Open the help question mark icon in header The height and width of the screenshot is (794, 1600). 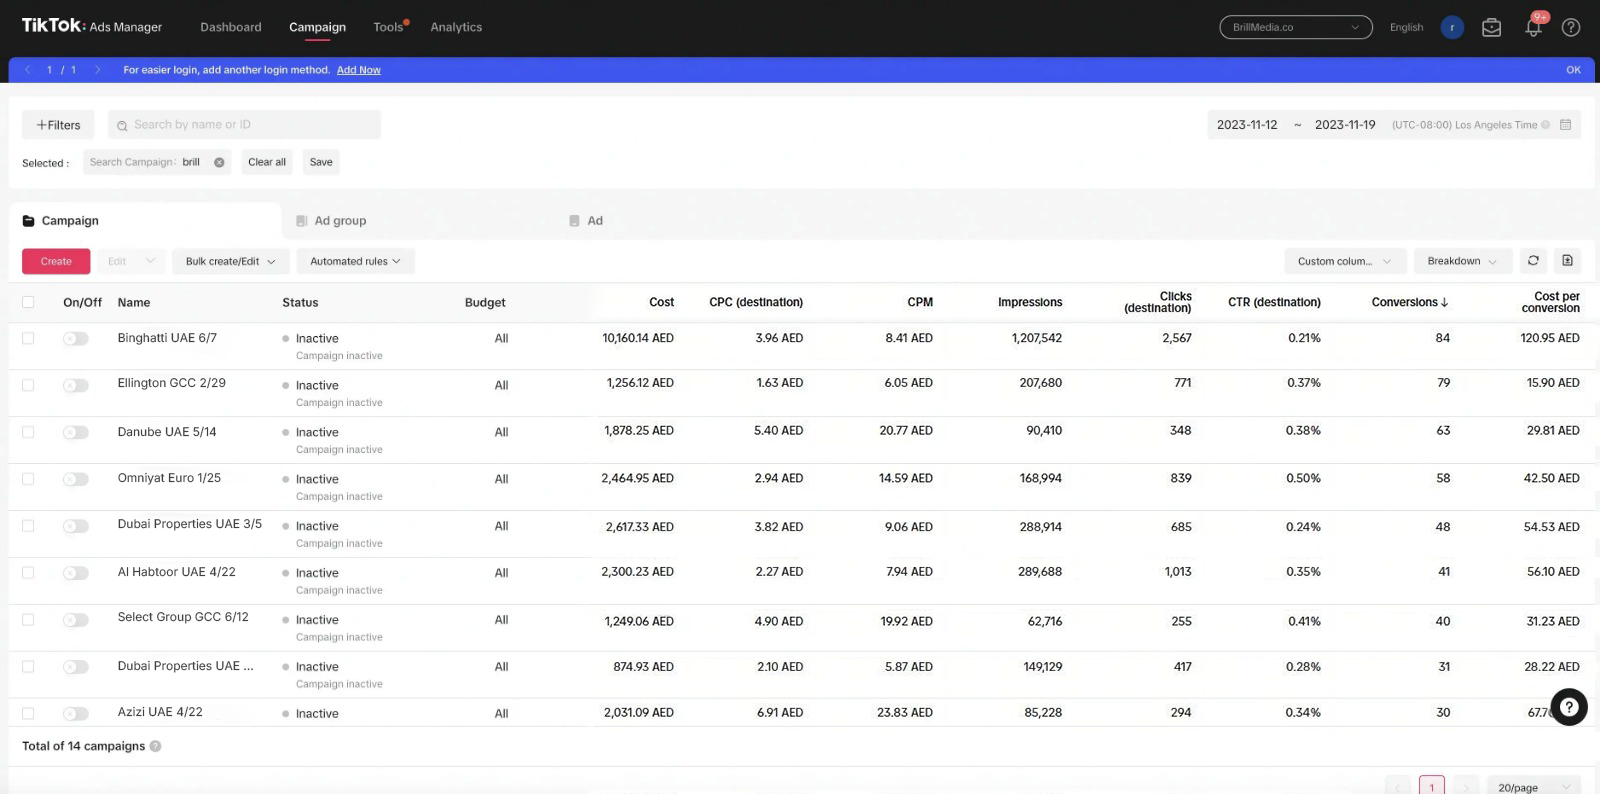[1571, 28]
